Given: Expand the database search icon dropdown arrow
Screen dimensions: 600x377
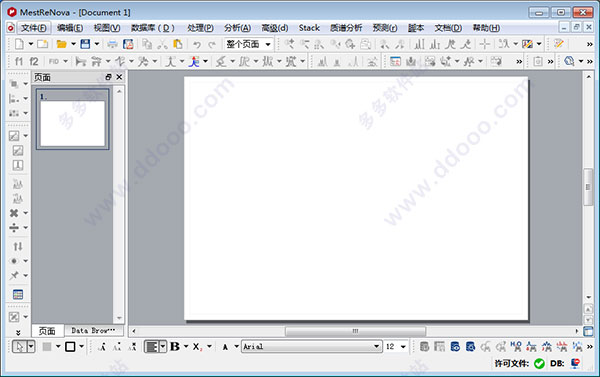Looking at the screenshot, I should click(x=581, y=61).
